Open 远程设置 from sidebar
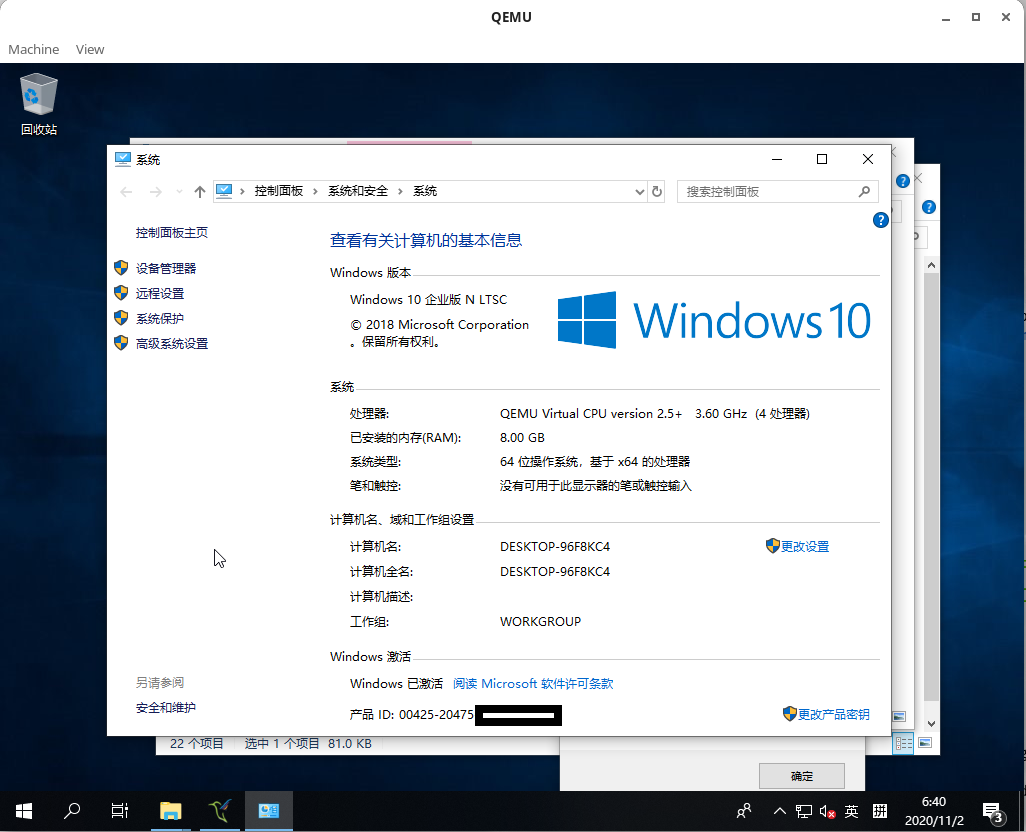Image resolution: width=1026 pixels, height=832 pixels. [160, 294]
